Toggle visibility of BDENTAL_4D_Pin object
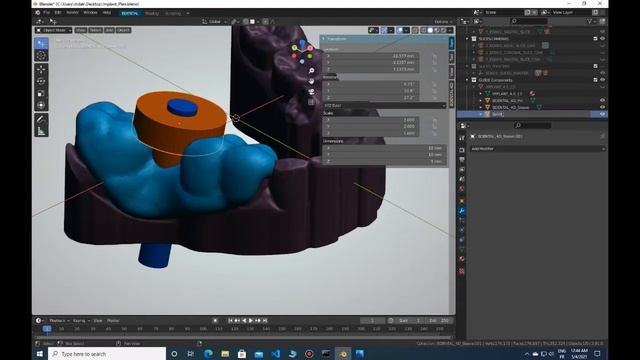 602,100
